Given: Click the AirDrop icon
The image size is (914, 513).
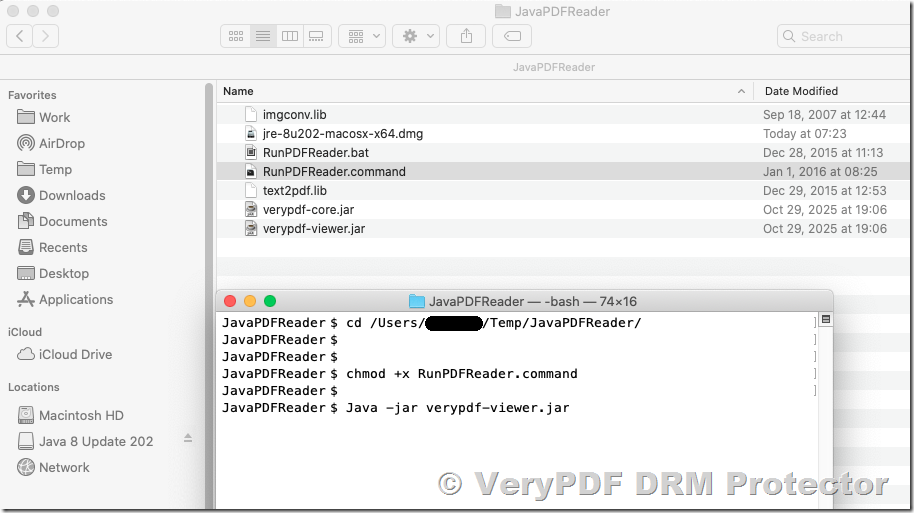Looking at the screenshot, I should point(26,143).
